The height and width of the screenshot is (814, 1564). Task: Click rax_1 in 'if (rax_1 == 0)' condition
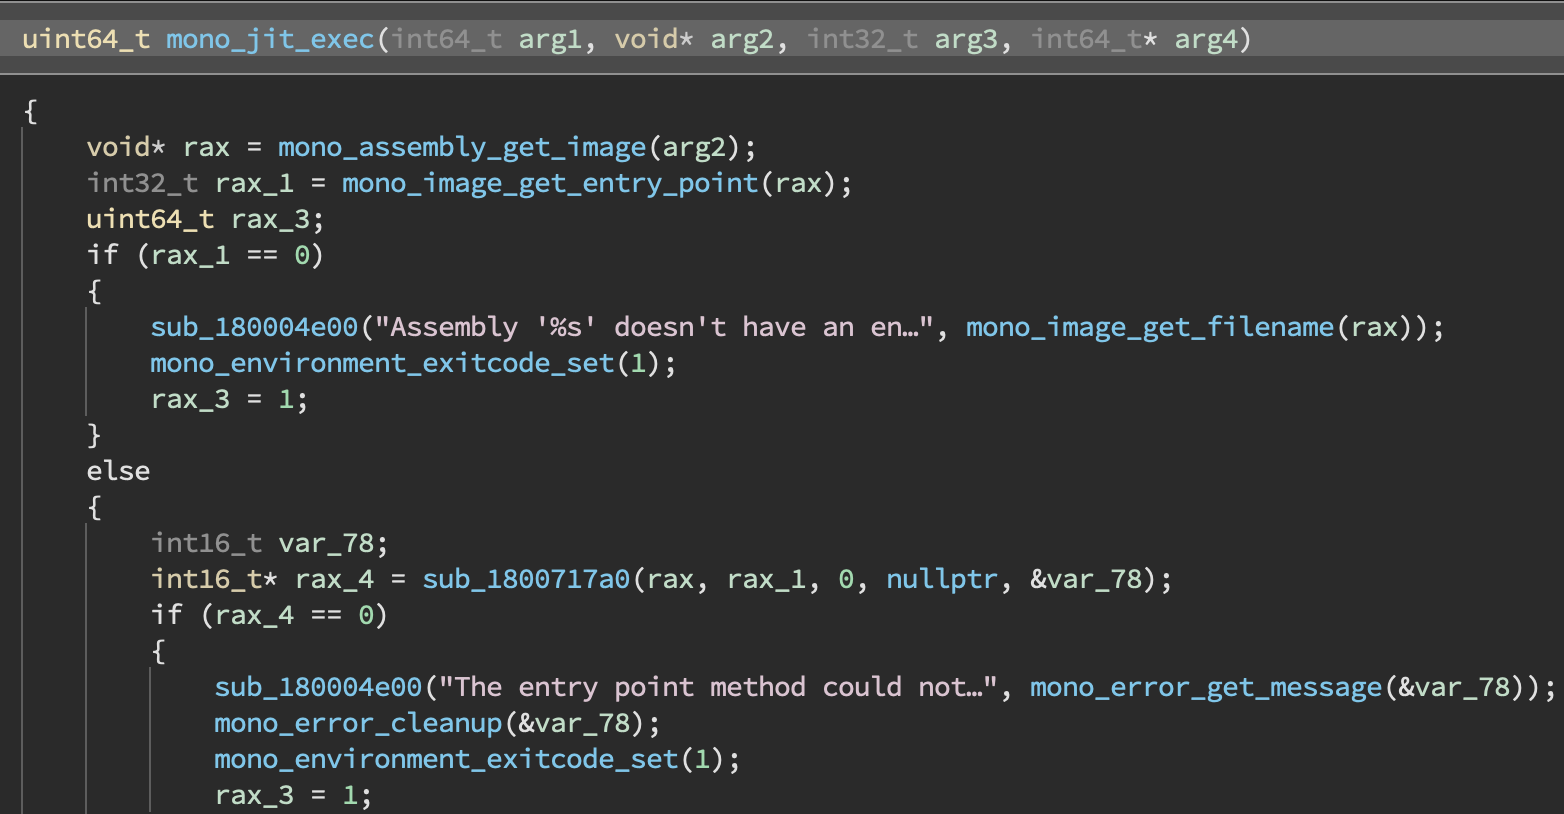[190, 255]
